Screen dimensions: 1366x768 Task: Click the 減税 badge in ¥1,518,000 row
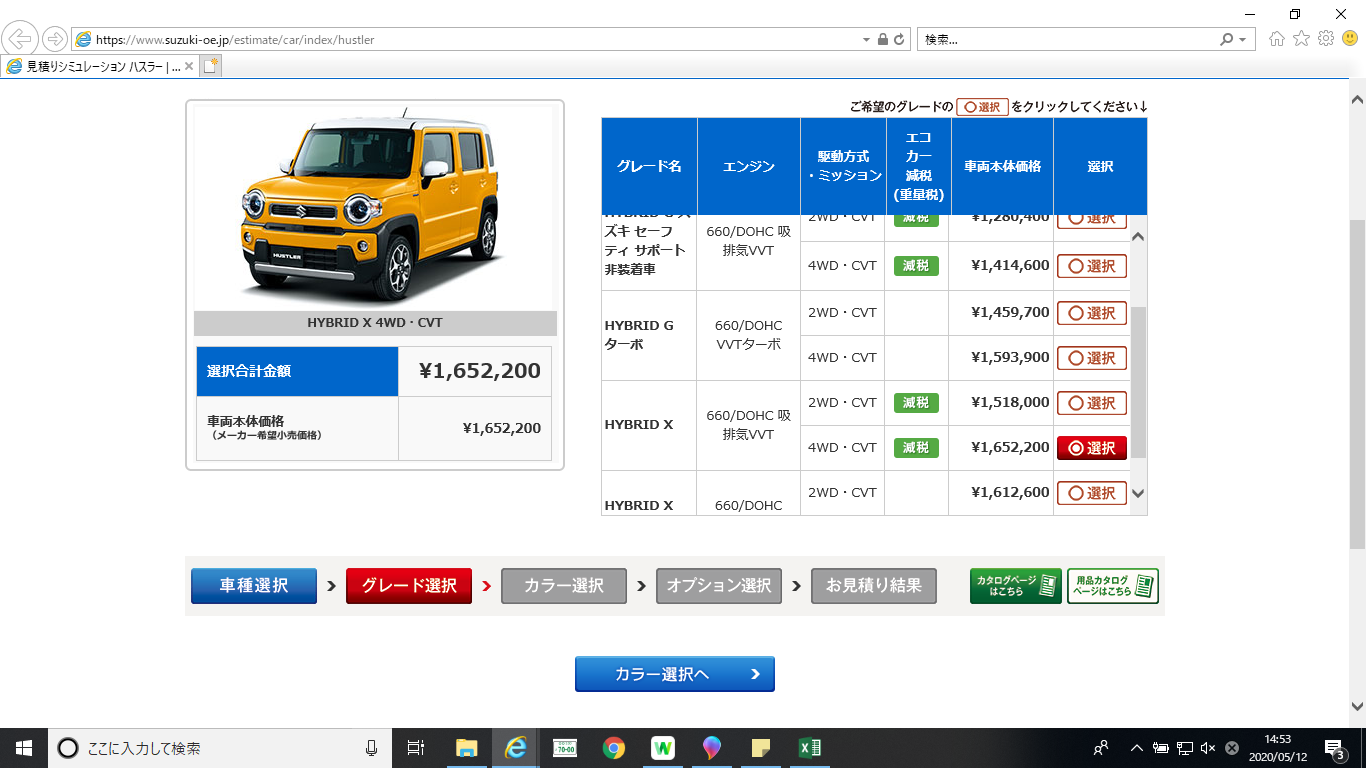(x=916, y=403)
